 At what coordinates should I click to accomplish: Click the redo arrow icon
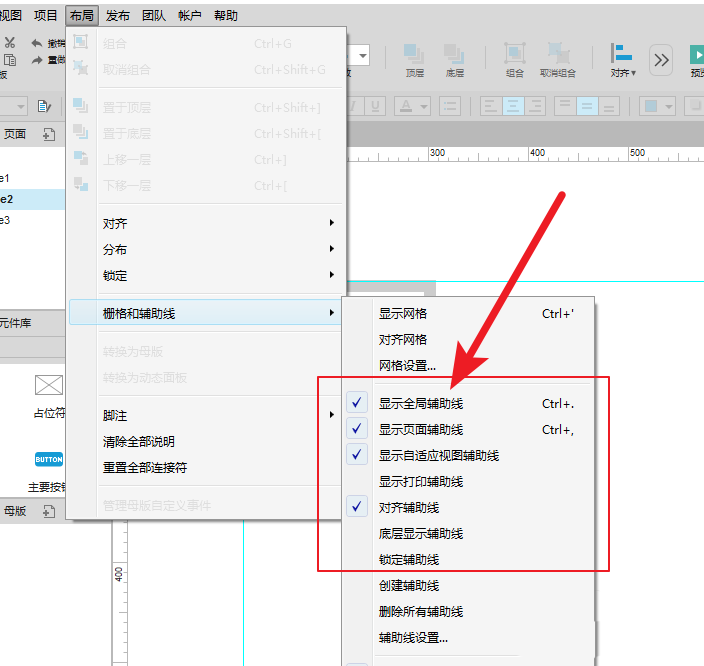(x=37, y=60)
